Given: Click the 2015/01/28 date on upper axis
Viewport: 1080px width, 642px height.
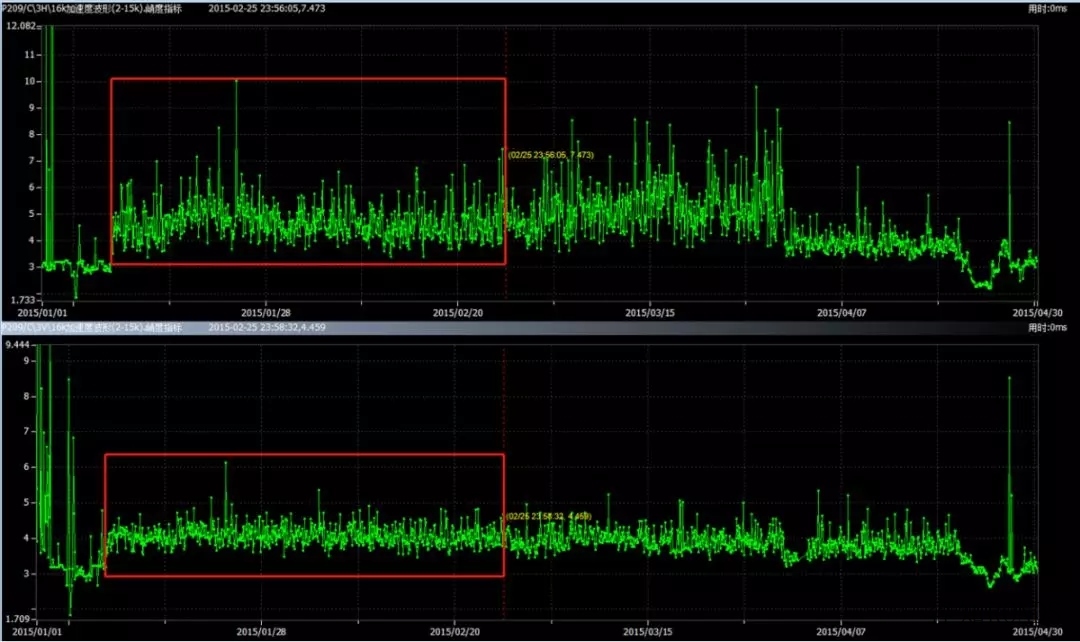Looking at the screenshot, I should (x=266, y=312).
